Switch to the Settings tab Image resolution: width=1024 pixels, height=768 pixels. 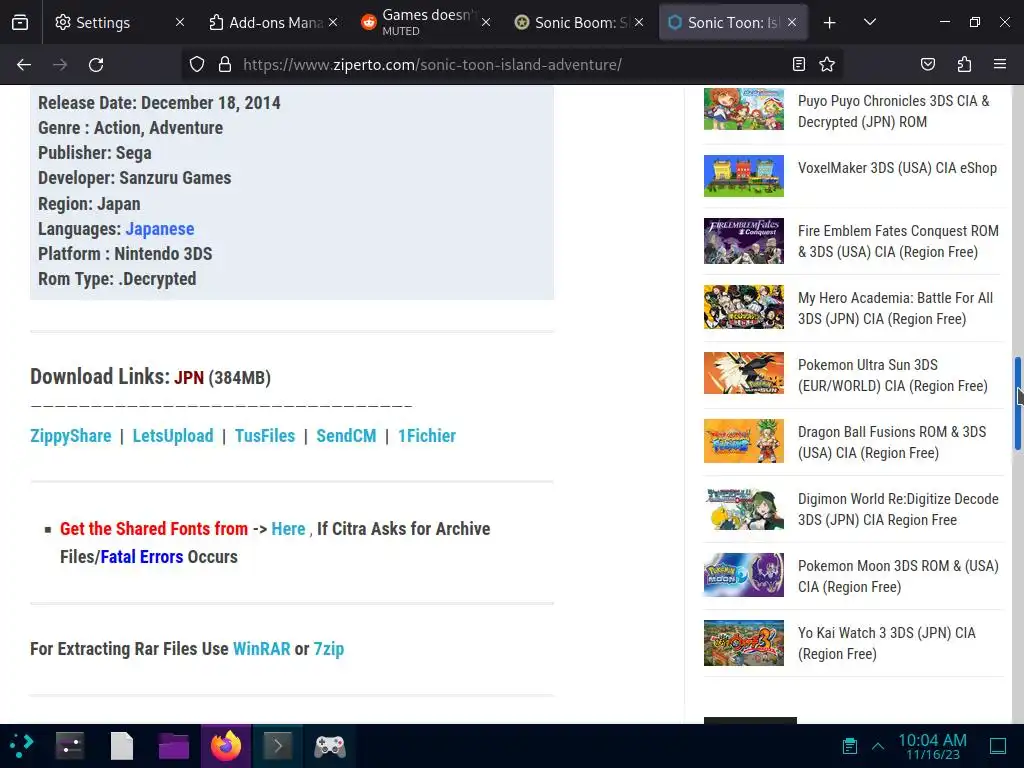pos(103,23)
